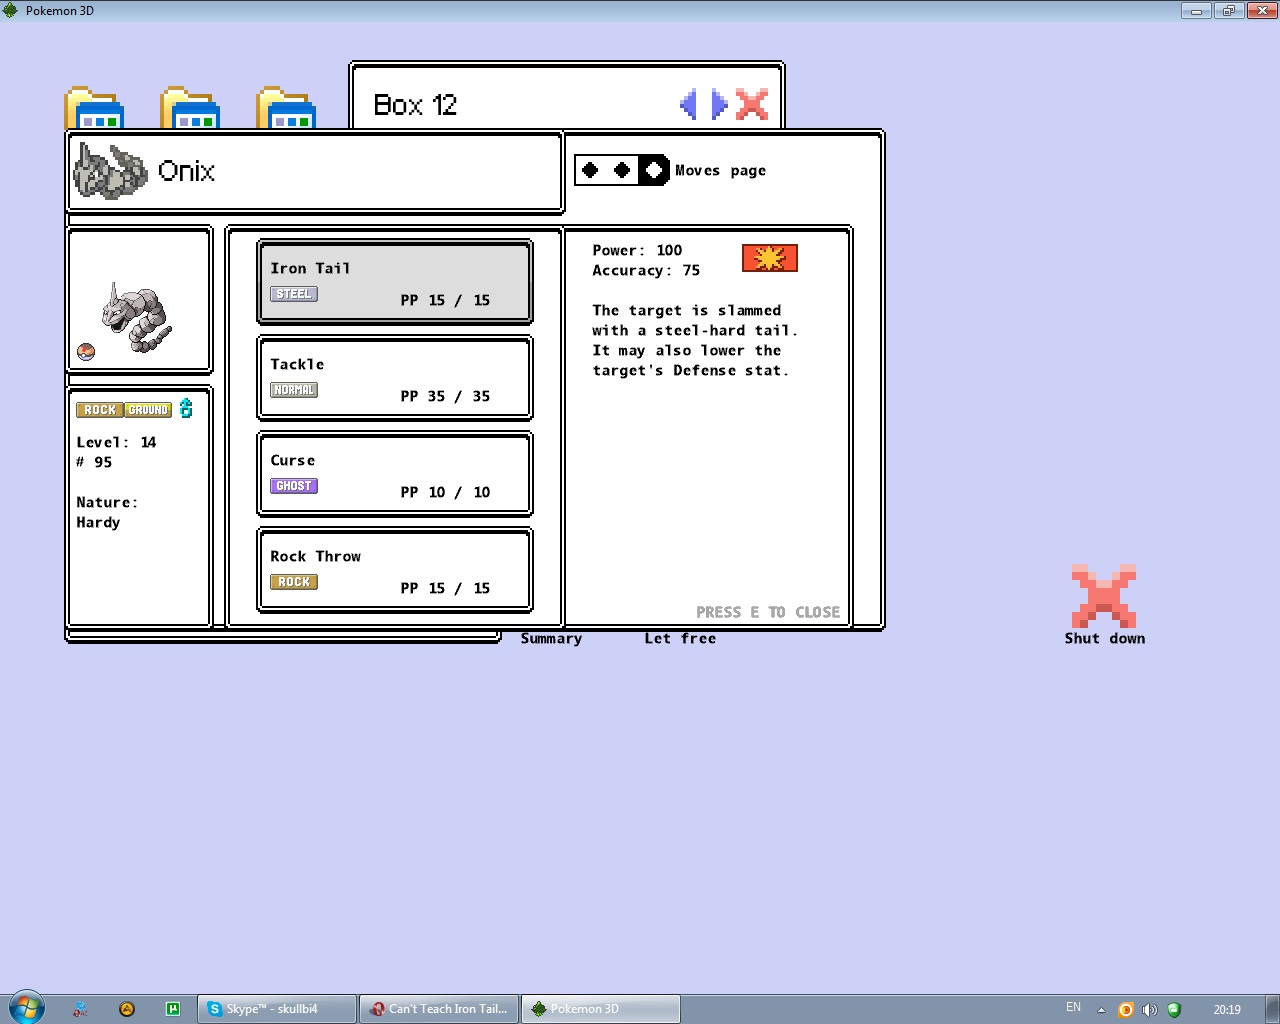
Task: Click the EN language indicator
Action: click(1073, 1007)
